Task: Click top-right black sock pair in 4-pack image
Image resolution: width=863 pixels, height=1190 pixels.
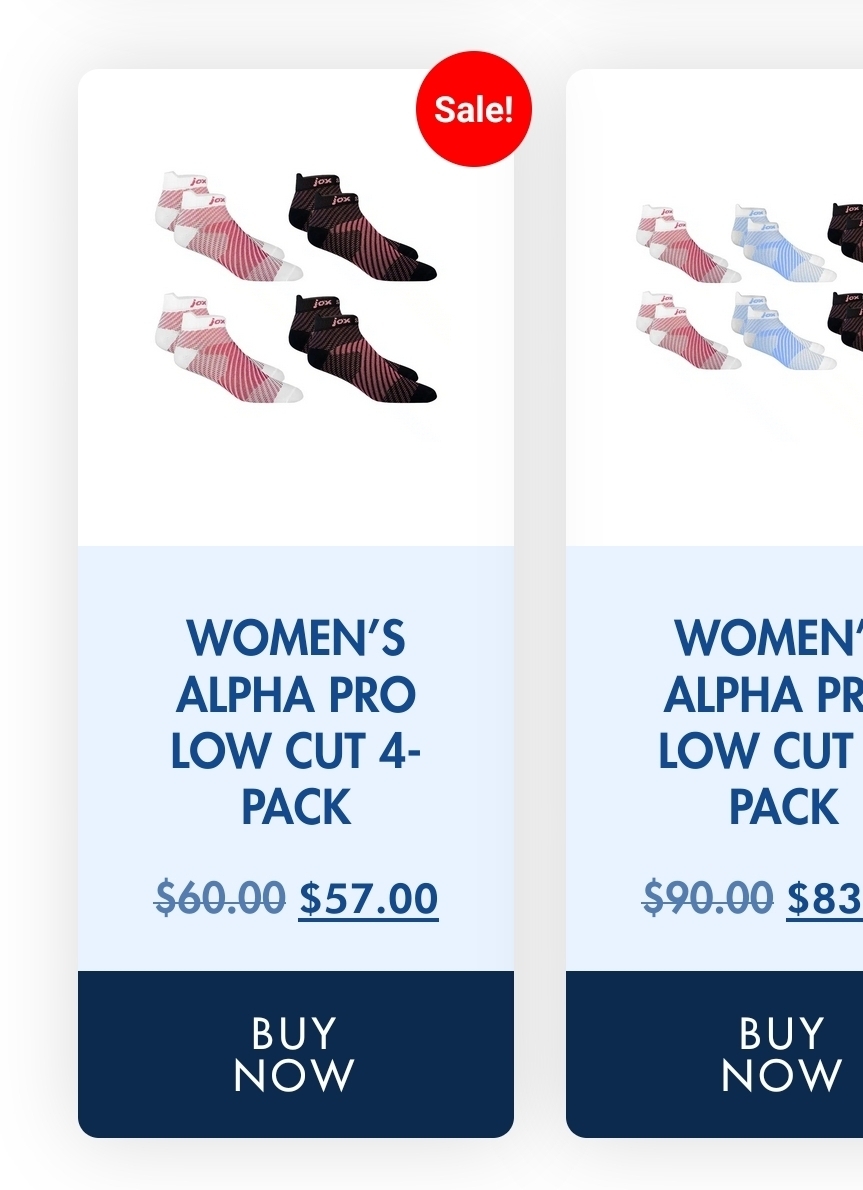Action: [x=361, y=226]
